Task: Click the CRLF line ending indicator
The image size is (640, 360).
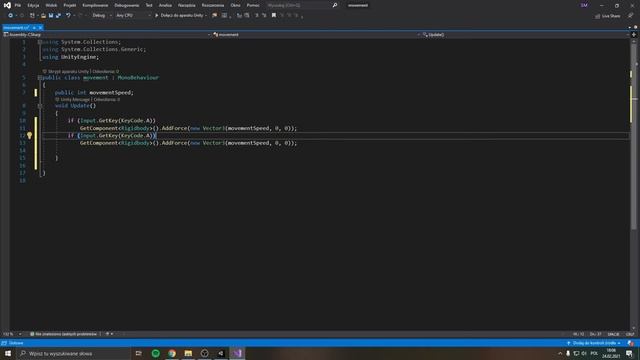Action: pos(630,334)
